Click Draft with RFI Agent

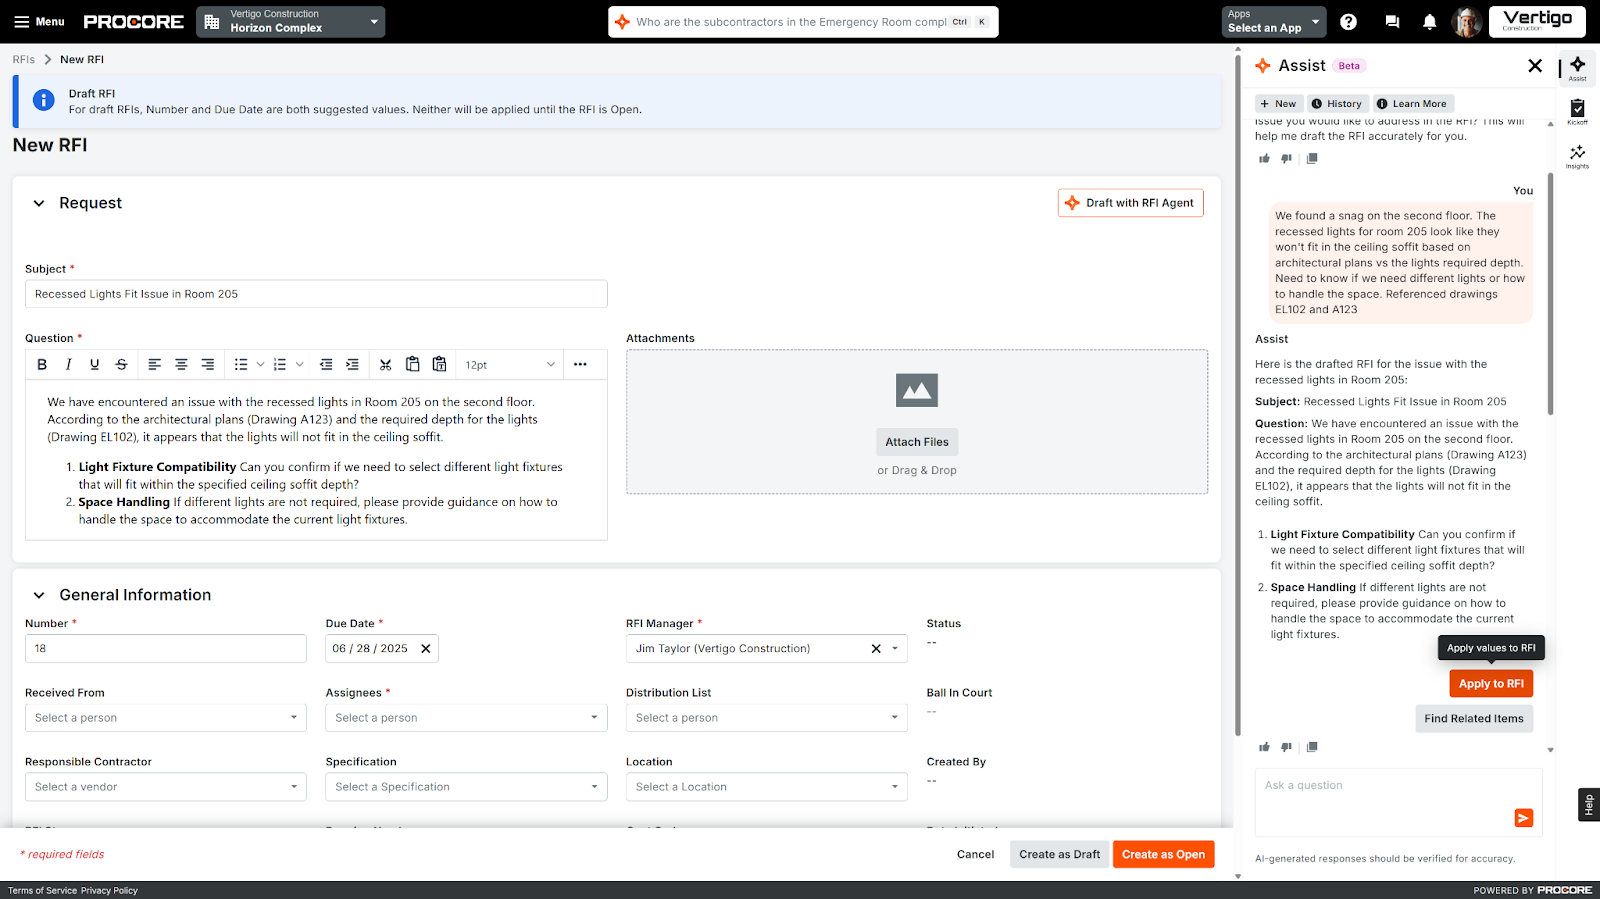tap(1131, 203)
